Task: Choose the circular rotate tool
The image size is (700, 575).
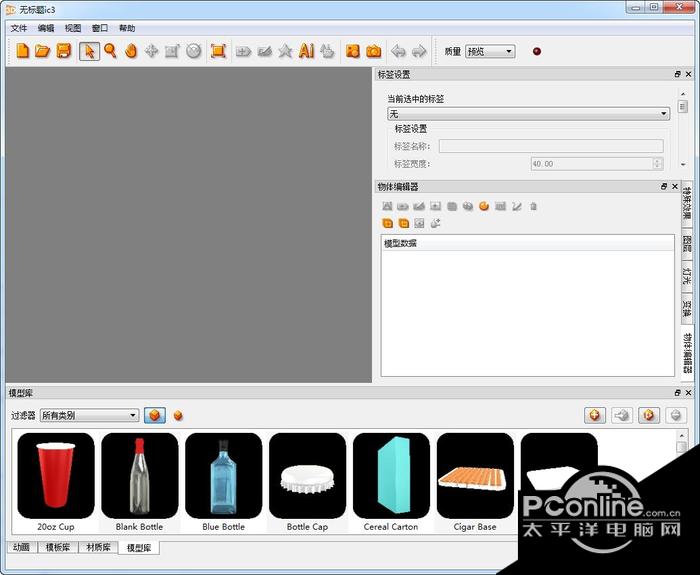Action: click(x=194, y=51)
